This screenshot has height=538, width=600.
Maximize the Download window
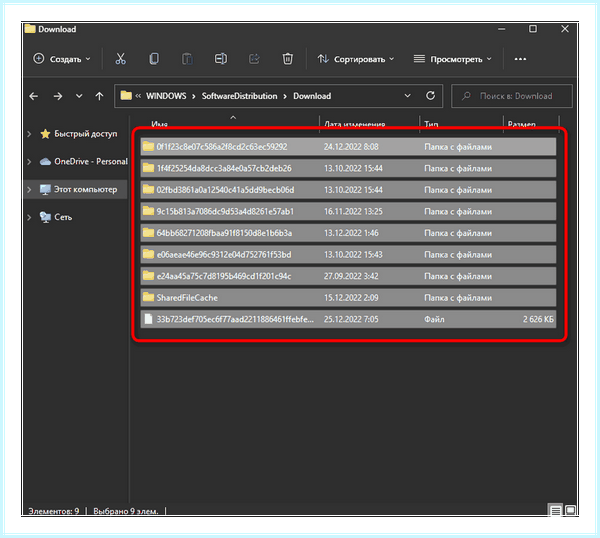(x=533, y=29)
